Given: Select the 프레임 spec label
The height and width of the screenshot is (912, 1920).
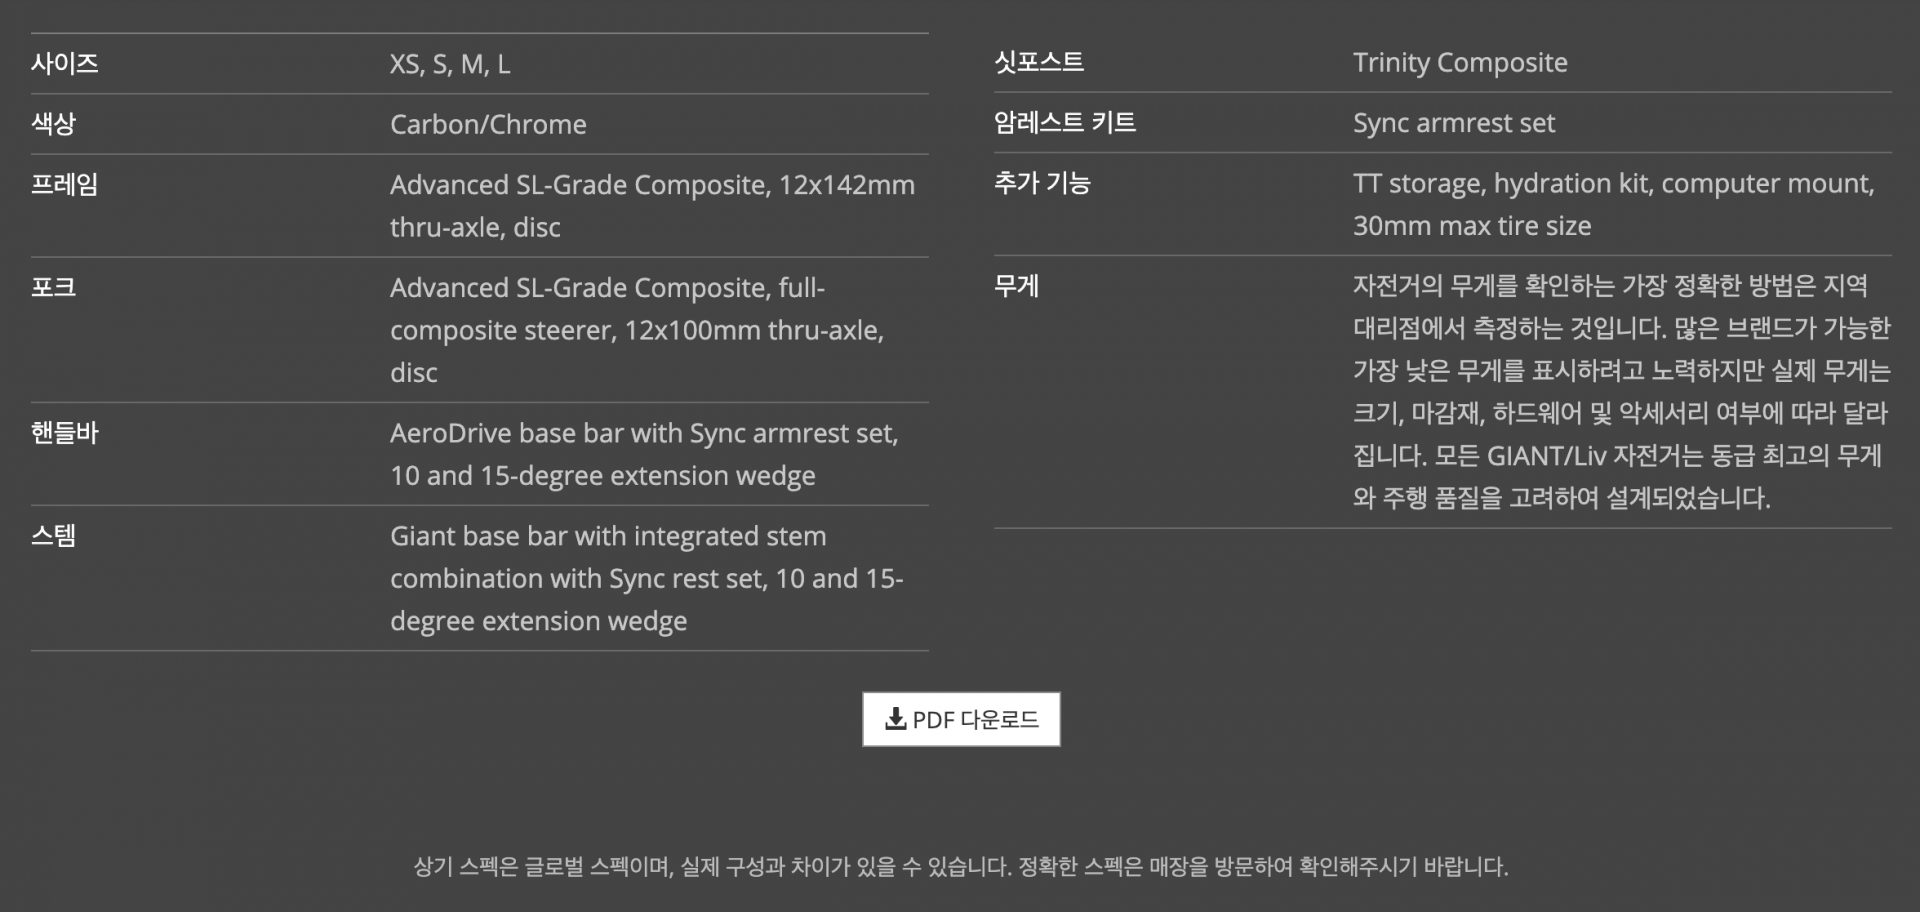Looking at the screenshot, I should [x=65, y=185].
